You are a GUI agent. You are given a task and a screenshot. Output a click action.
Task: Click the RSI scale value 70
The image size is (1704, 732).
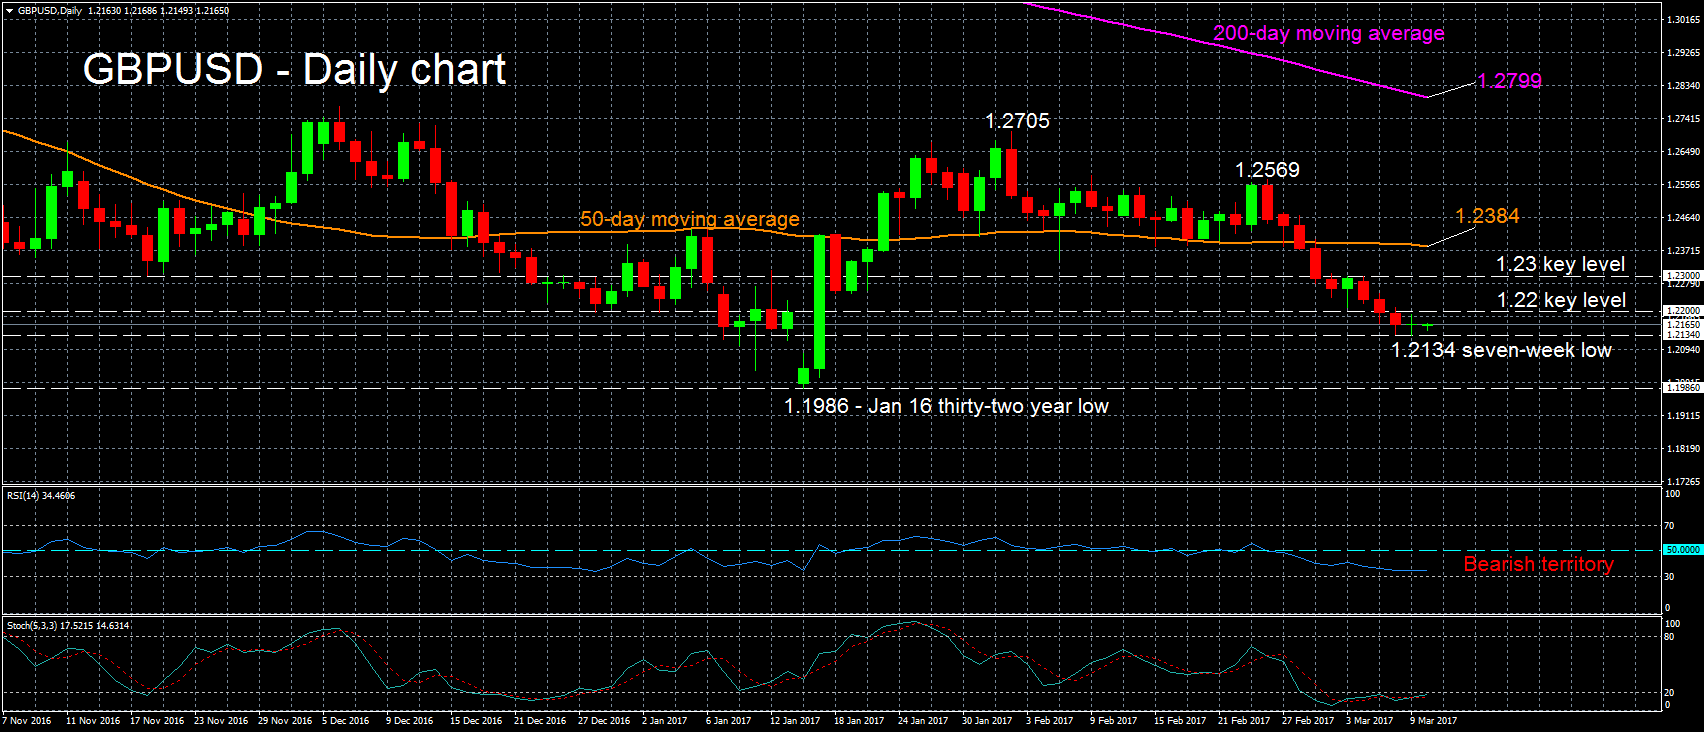tap(1669, 526)
